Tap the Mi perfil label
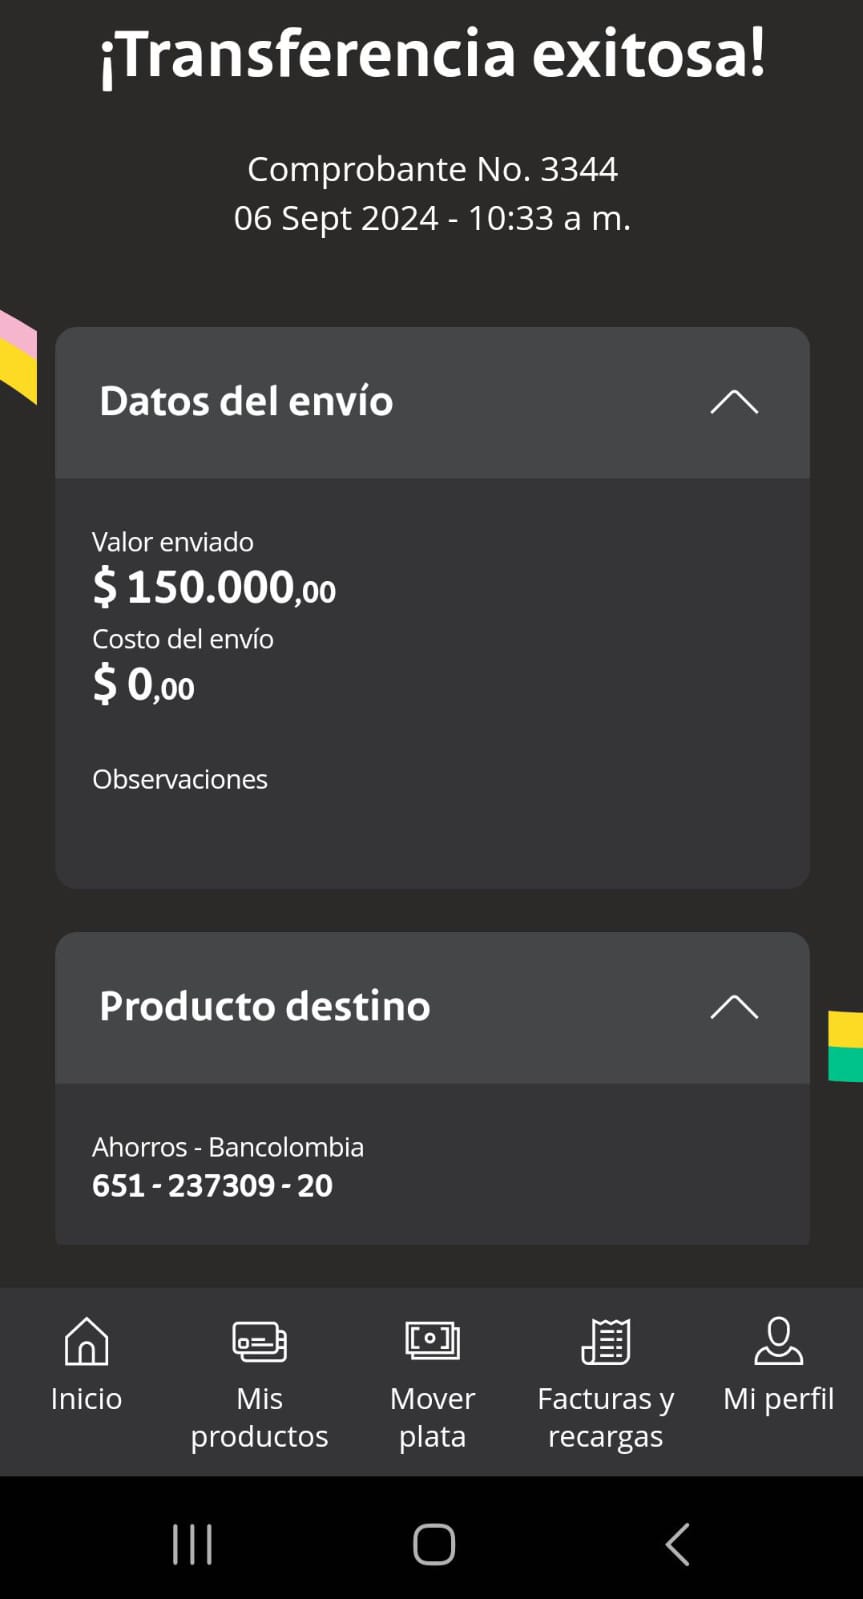The image size is (863, 1599). (x=778, y=1399)
